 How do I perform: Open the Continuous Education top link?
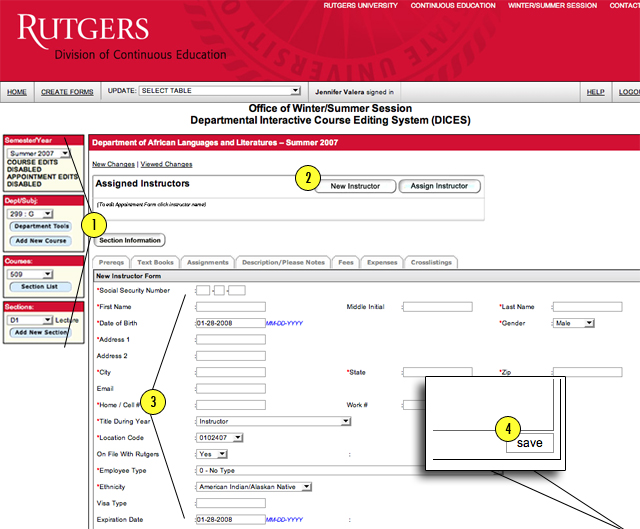[x=453, y=6]
